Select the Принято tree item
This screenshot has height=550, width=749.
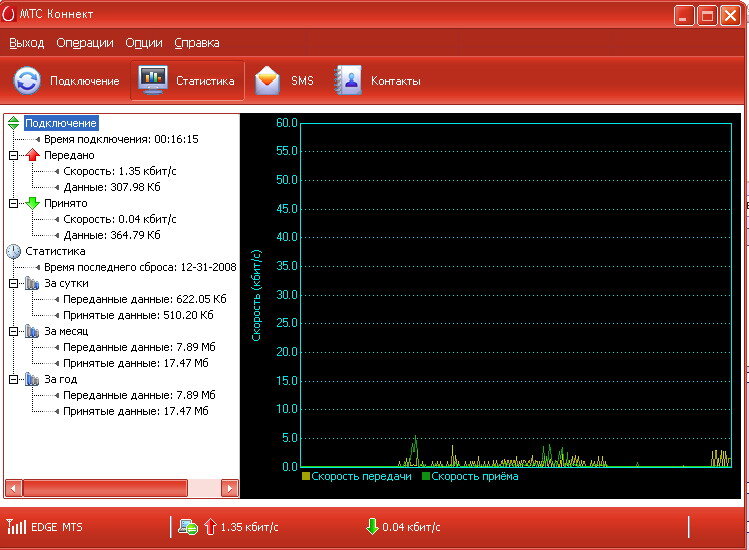(66, 203)
